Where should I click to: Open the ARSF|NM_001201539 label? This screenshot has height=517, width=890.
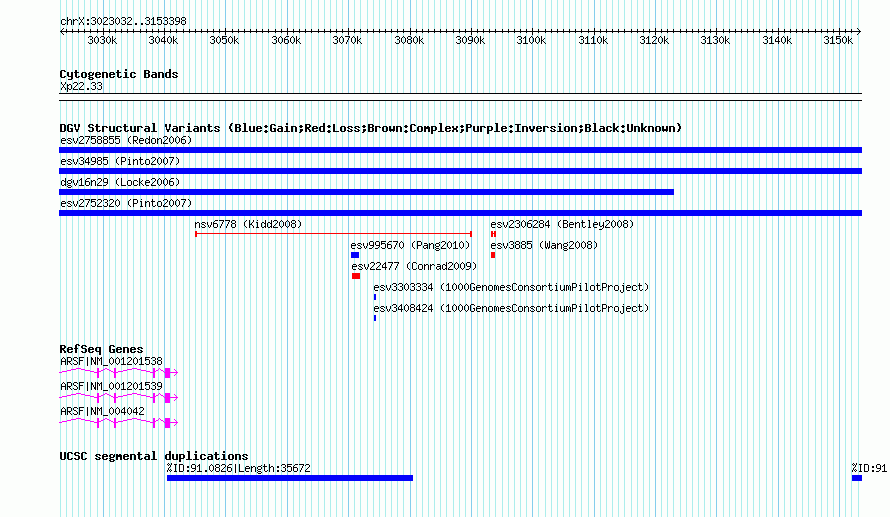(x=111, y=386)
